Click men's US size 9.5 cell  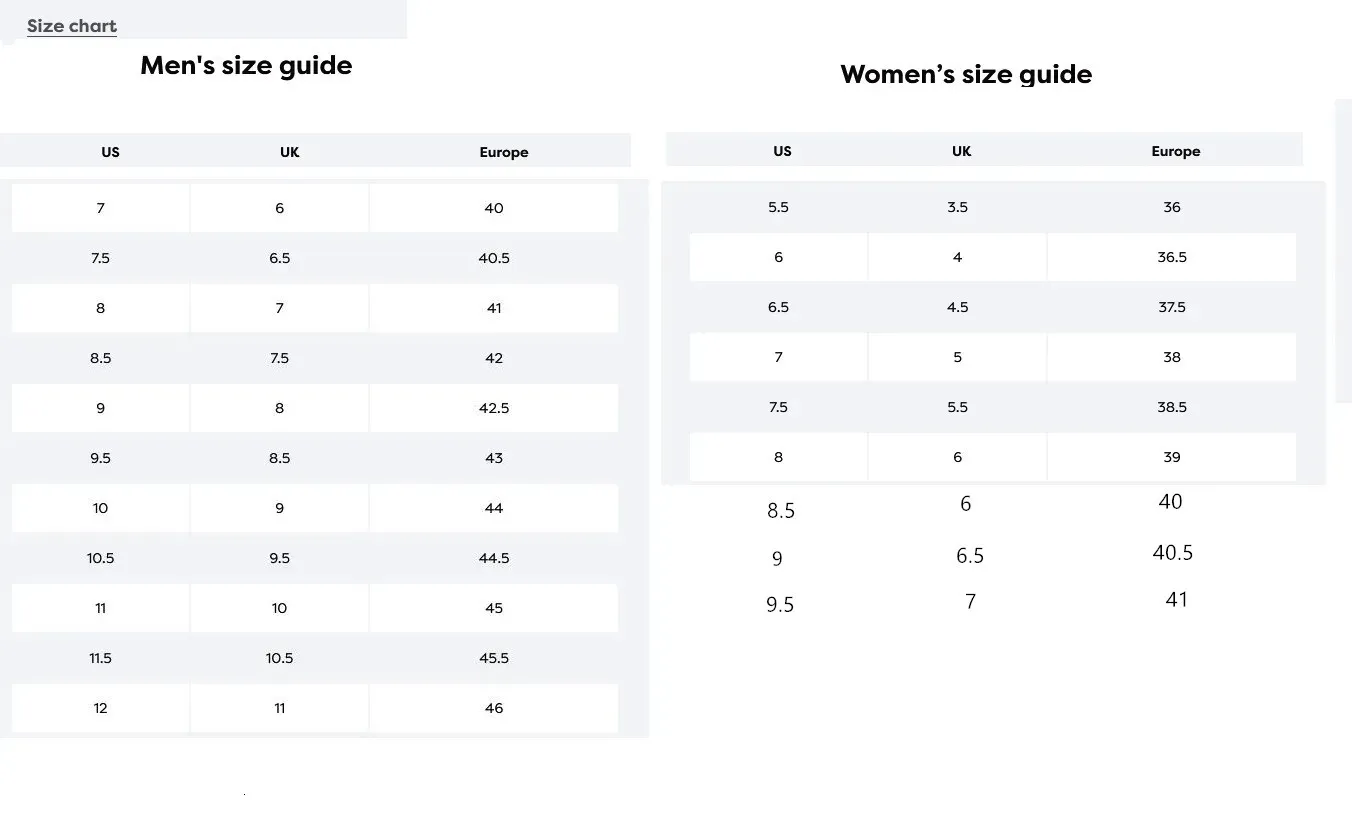coord(100,458)
